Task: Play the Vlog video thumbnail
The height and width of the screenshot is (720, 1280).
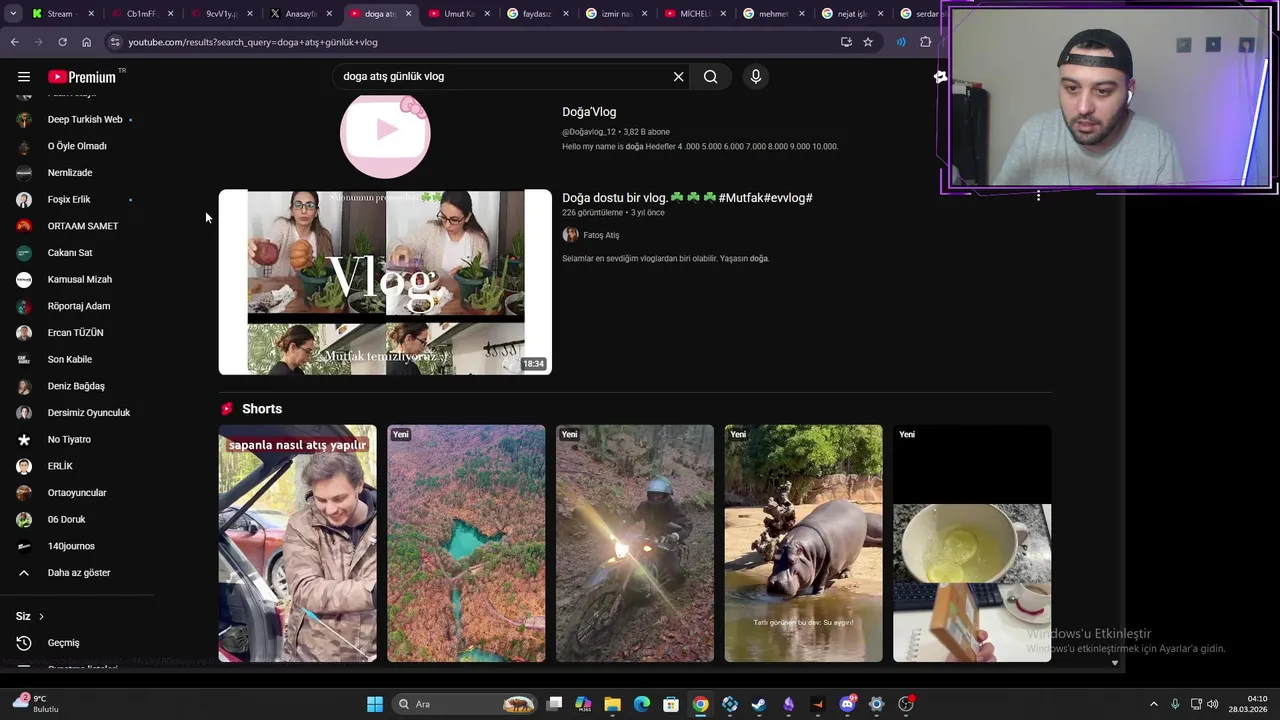Action: [x=385, y=282]
